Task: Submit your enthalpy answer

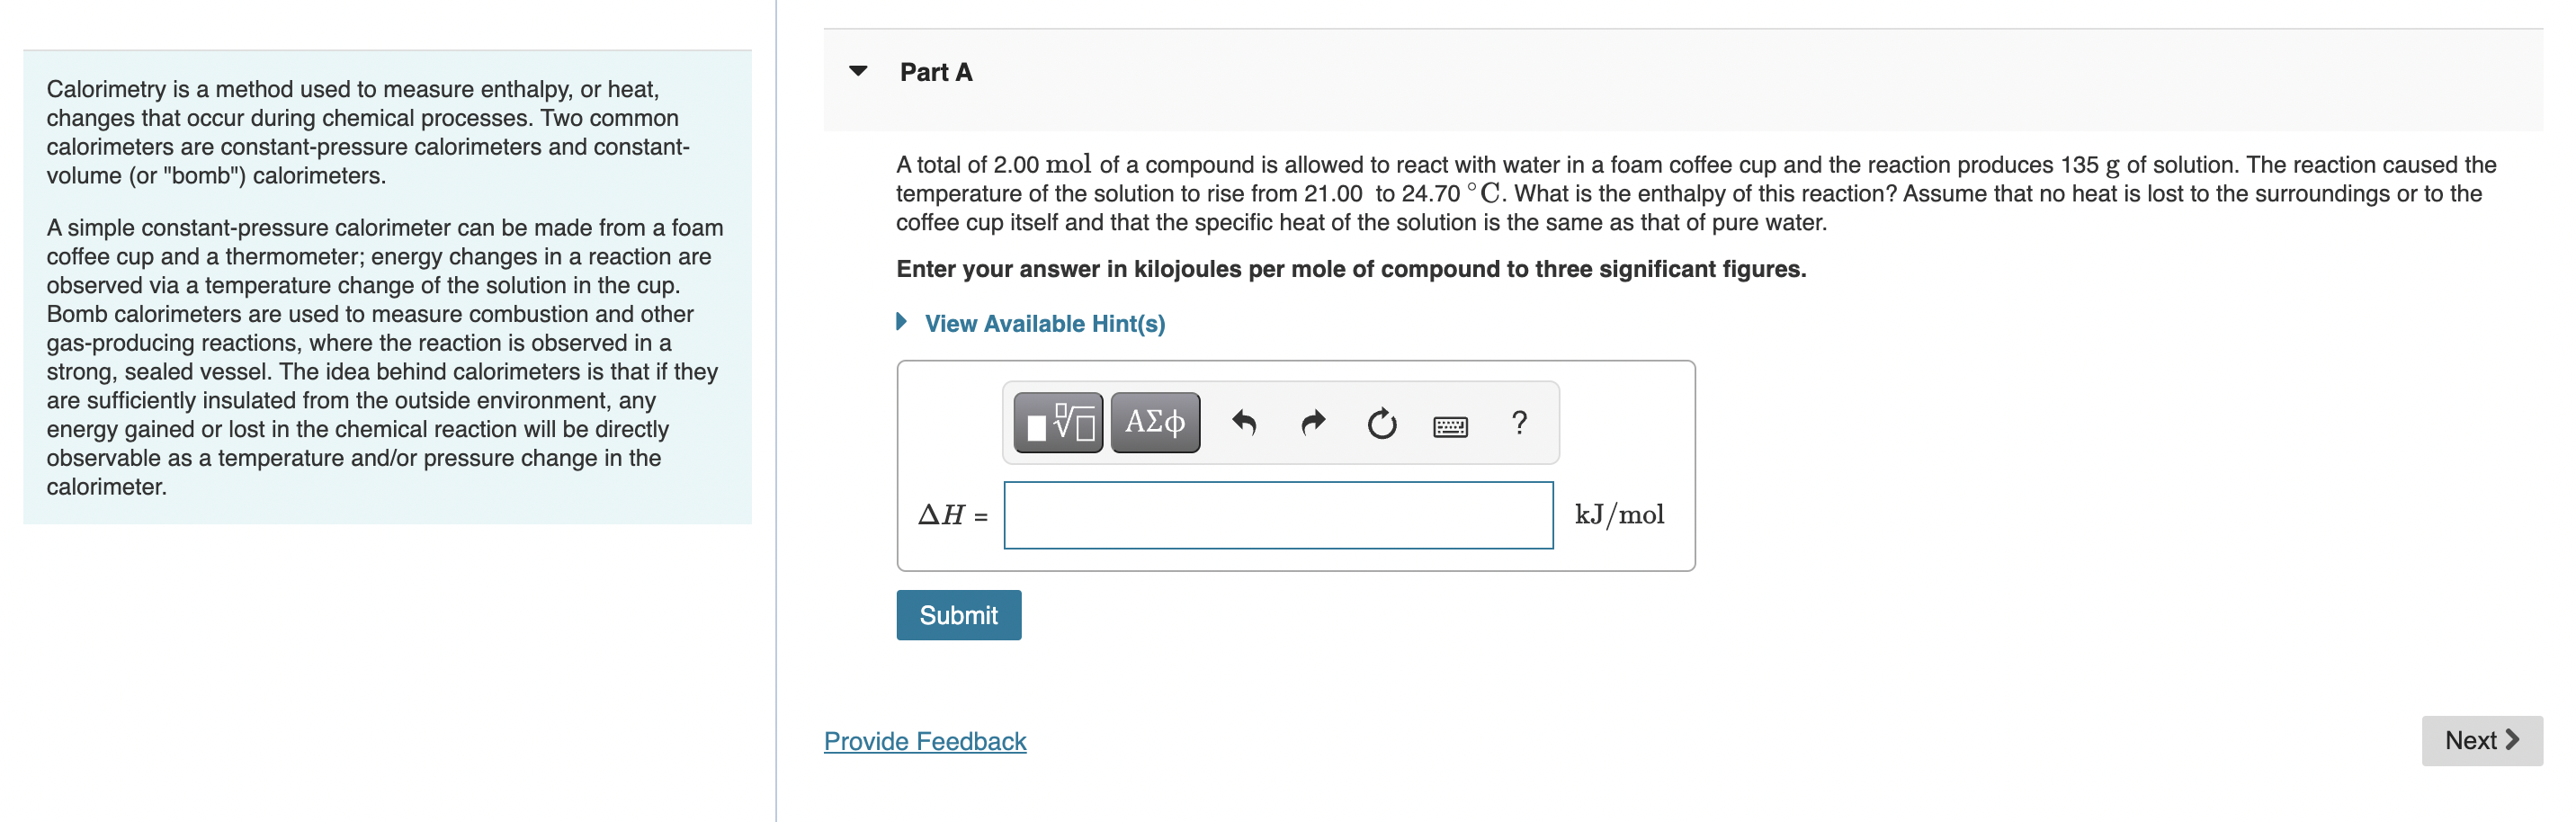Action: pos(958,615)
